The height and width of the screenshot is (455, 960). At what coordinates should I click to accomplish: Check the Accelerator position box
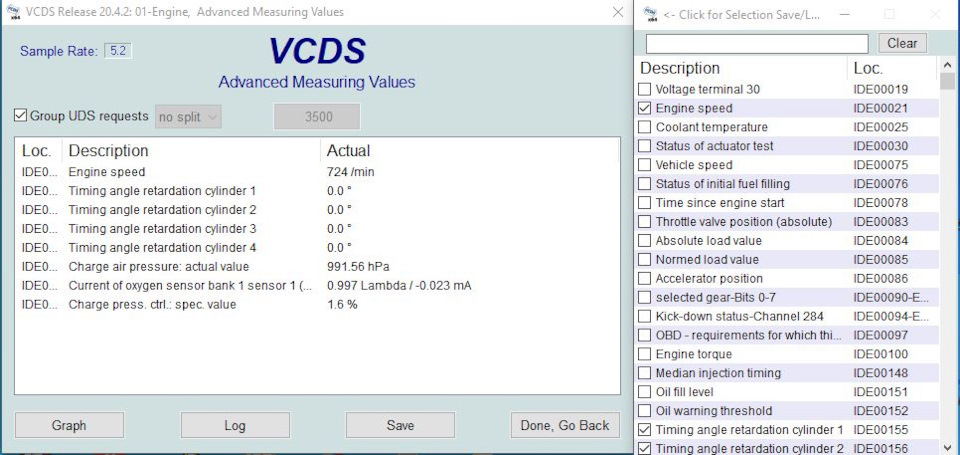click(x=645, y=279)
